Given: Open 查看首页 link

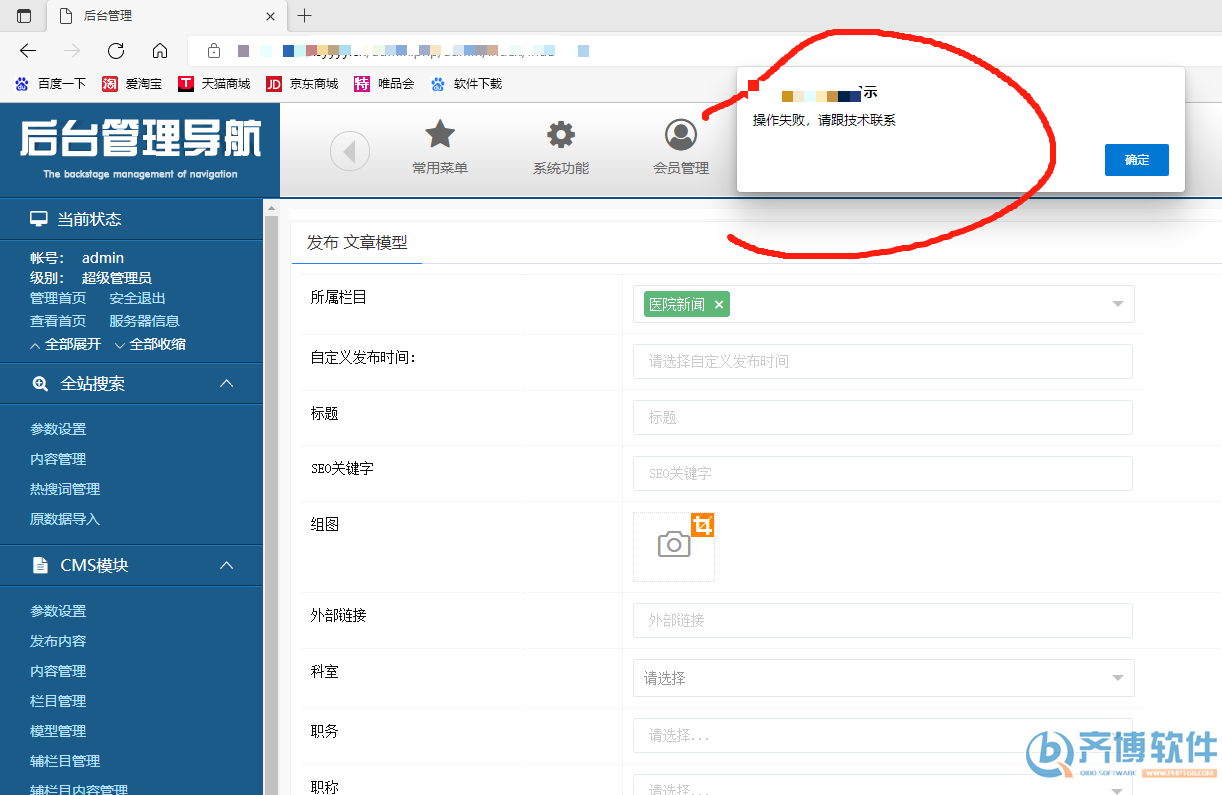Looking at the screenshot, I should [58, 321].
